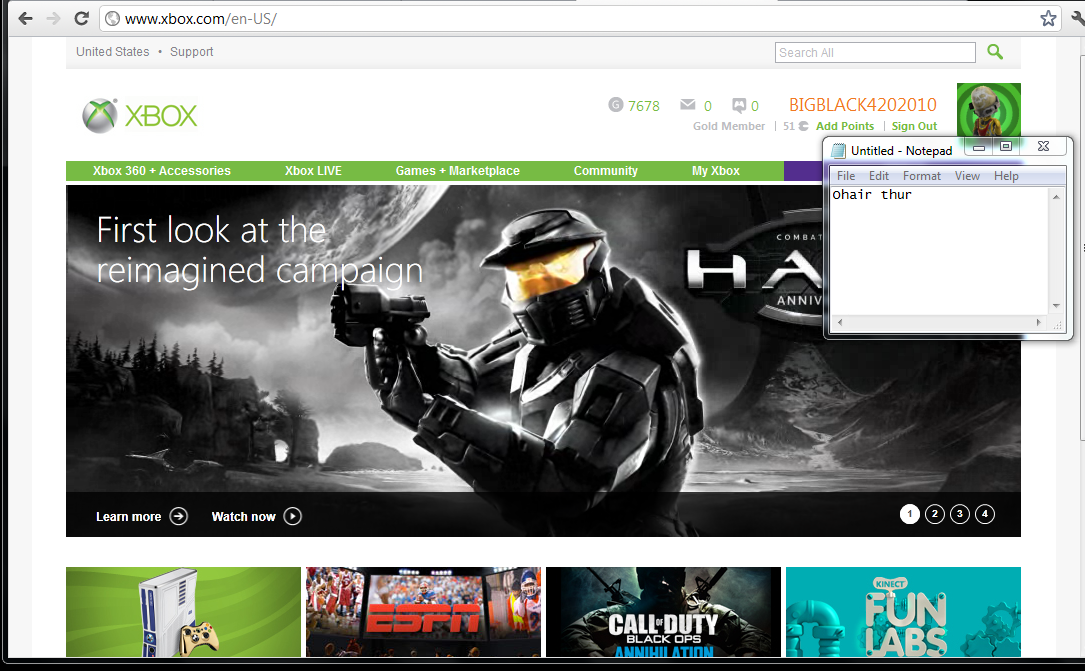
Task: Bookmark page with the star icon
Action: [x=1048, y=19]
